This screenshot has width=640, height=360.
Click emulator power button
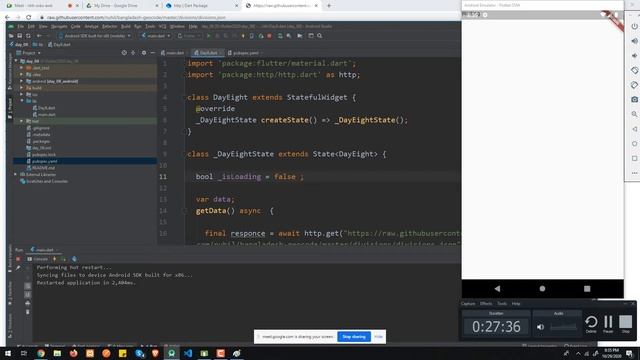pos(634,27)
